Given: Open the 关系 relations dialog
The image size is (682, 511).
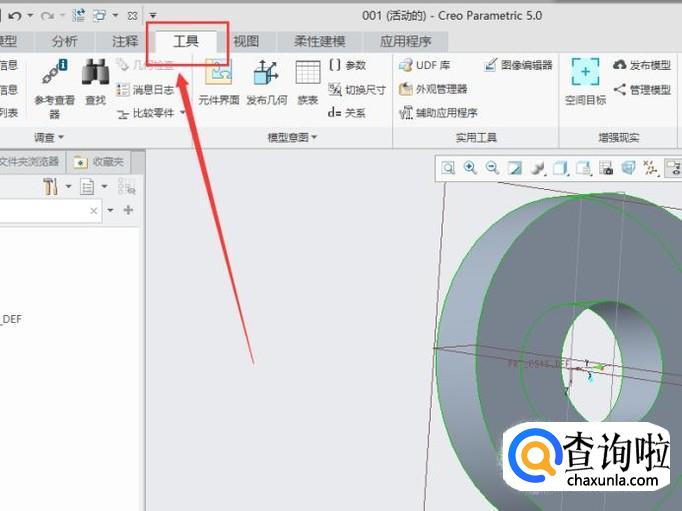Looking at the screenshot, I should [x=346, y=113].
